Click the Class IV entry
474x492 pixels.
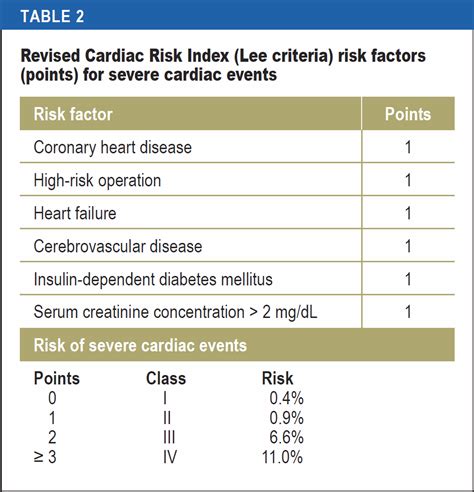170,457
